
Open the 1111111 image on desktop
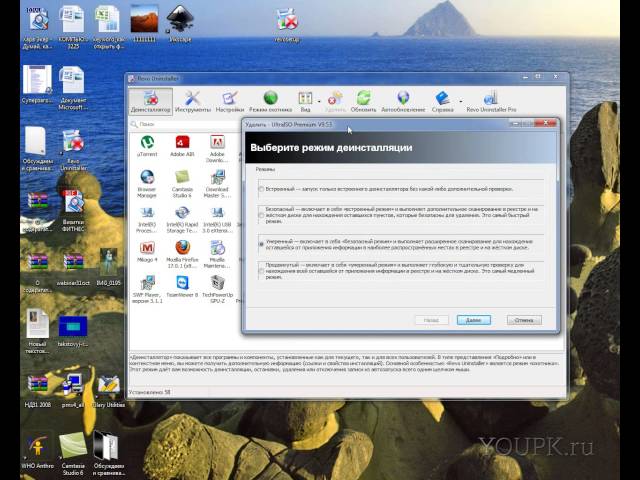144,24
